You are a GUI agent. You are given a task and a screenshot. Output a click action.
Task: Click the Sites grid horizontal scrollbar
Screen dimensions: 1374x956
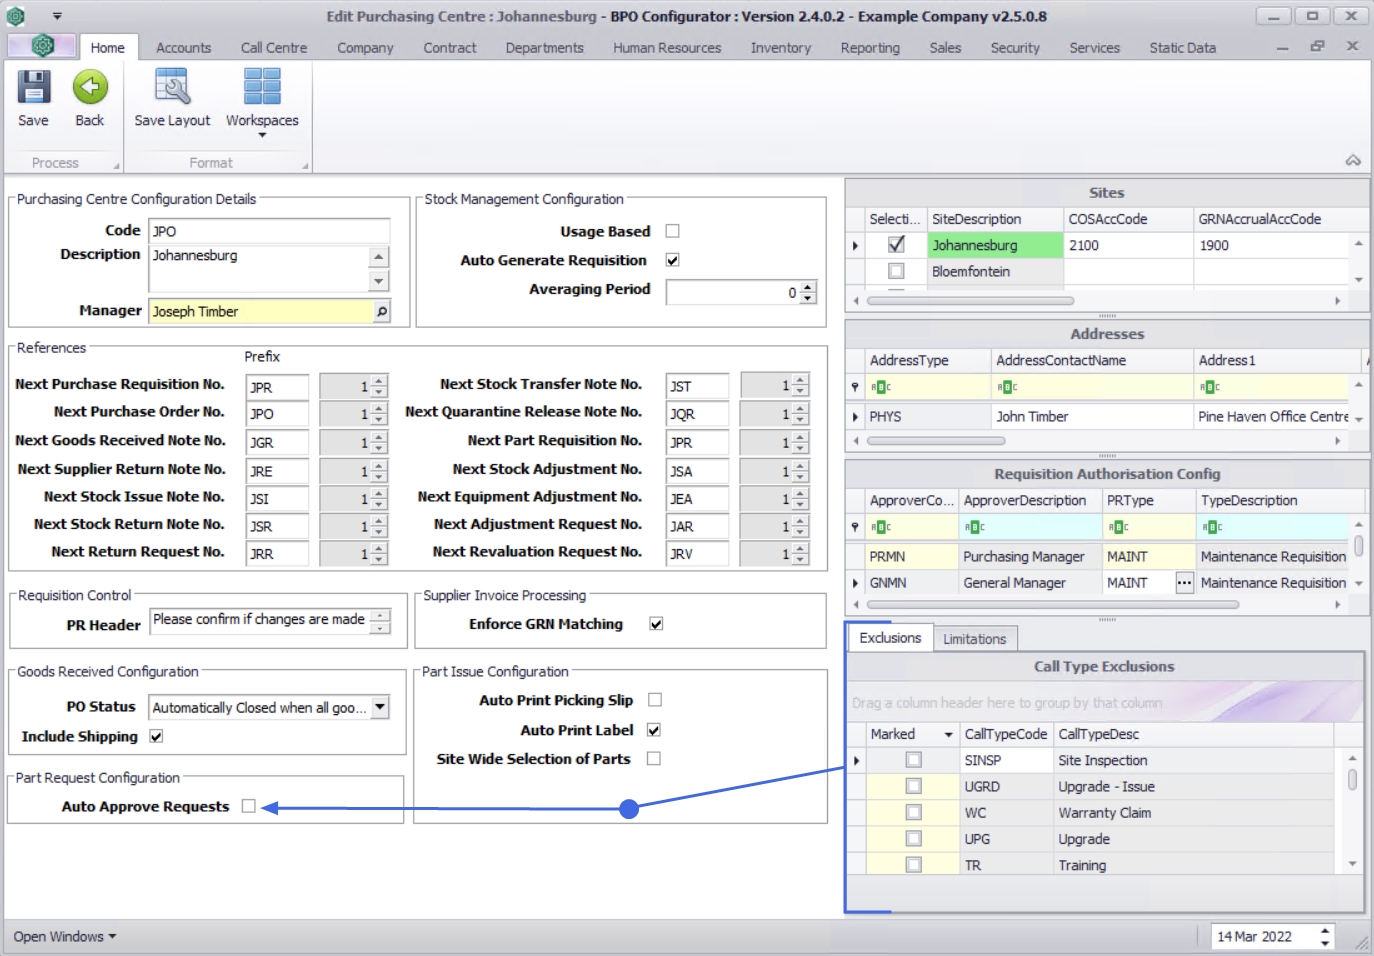[970, 300]
